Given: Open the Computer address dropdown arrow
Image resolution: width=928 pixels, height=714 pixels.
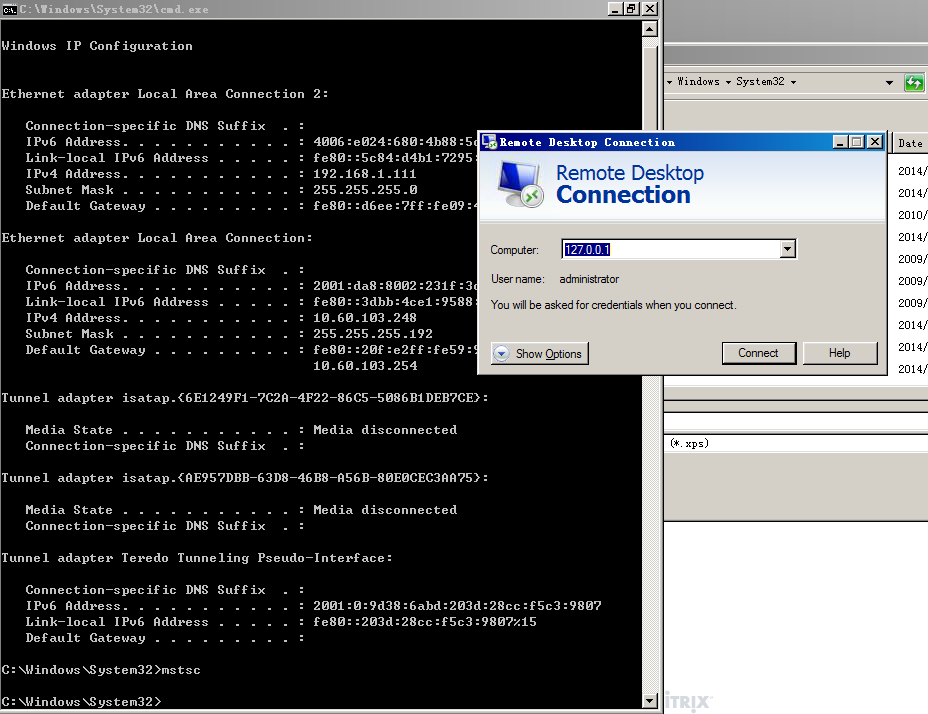Looking at the screenshot, I should pyautogui.click(x=787, y=249).
